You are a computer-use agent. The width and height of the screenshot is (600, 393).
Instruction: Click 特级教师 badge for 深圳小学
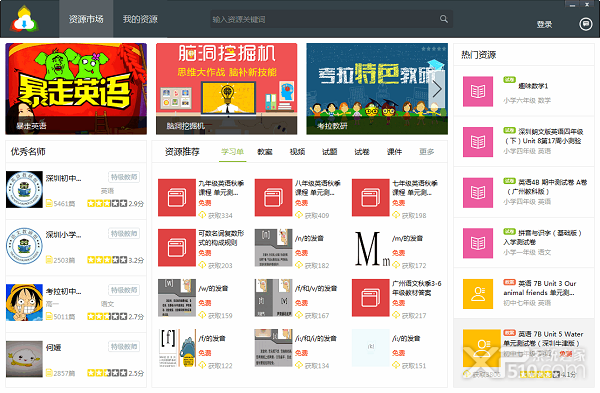click(x=124, y=233)
